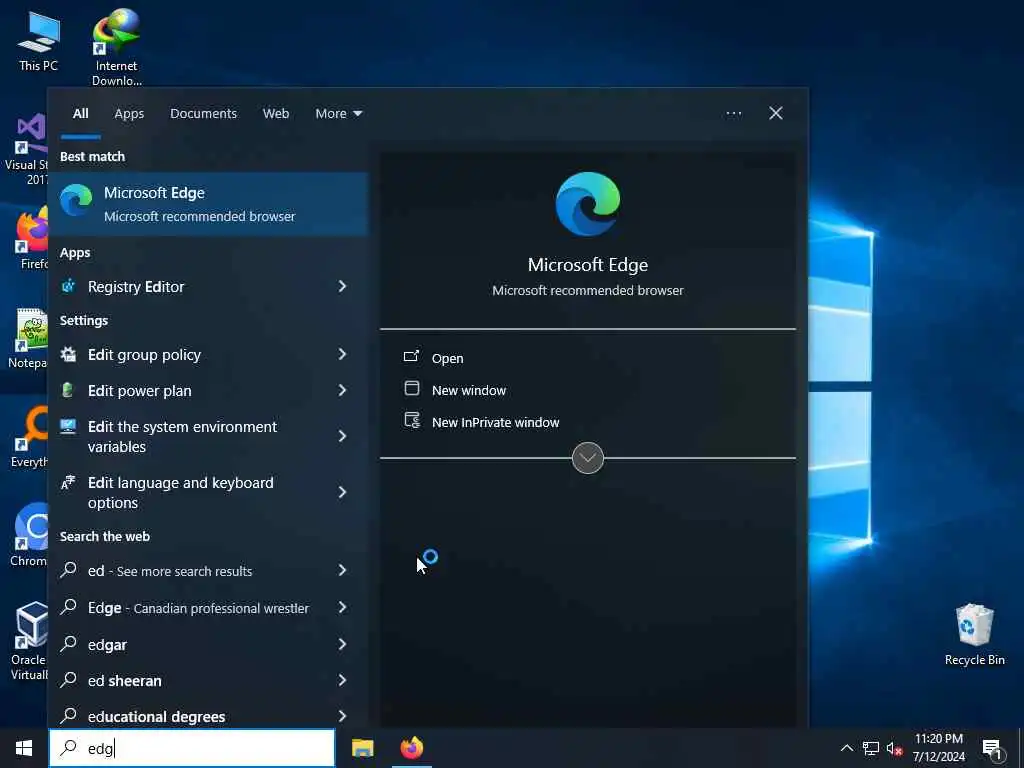
Task: Click the muted volume tray icon
Action: 895,748
